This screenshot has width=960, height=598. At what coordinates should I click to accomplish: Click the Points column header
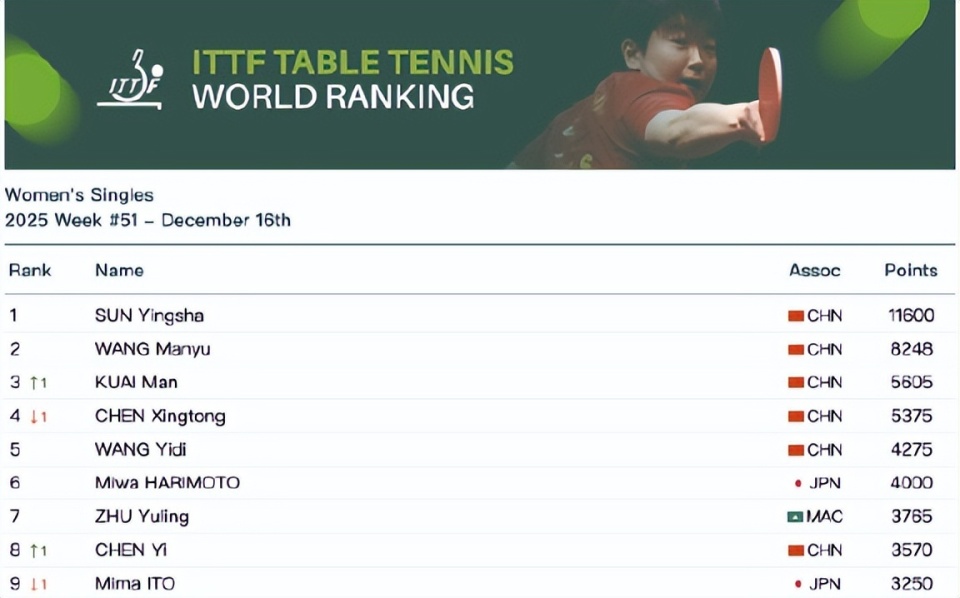[911, 270]
